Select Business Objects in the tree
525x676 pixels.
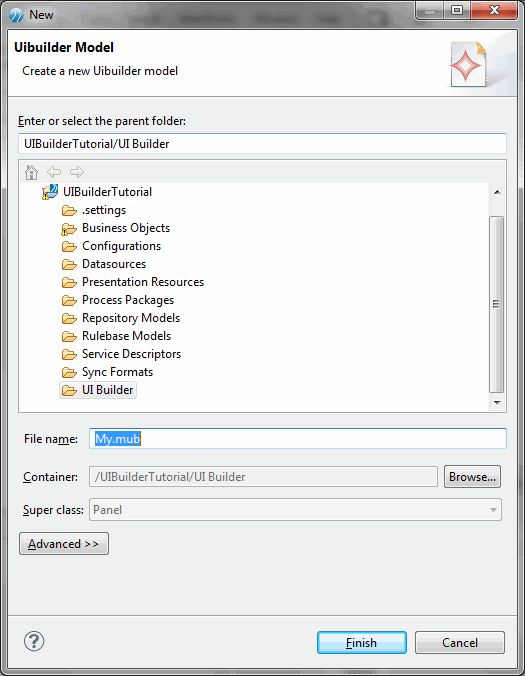pyautogui.click(x=126, y=228)
